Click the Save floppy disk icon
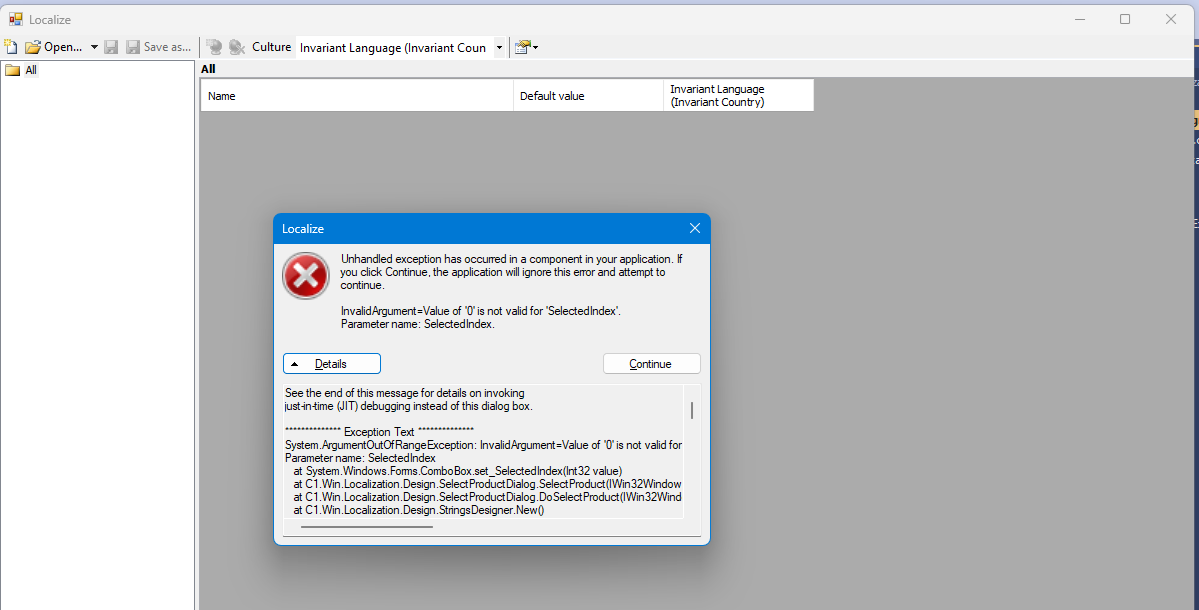Image resolution: width=1199 pixels, height=610 pixels. click(x=111, y=47)
